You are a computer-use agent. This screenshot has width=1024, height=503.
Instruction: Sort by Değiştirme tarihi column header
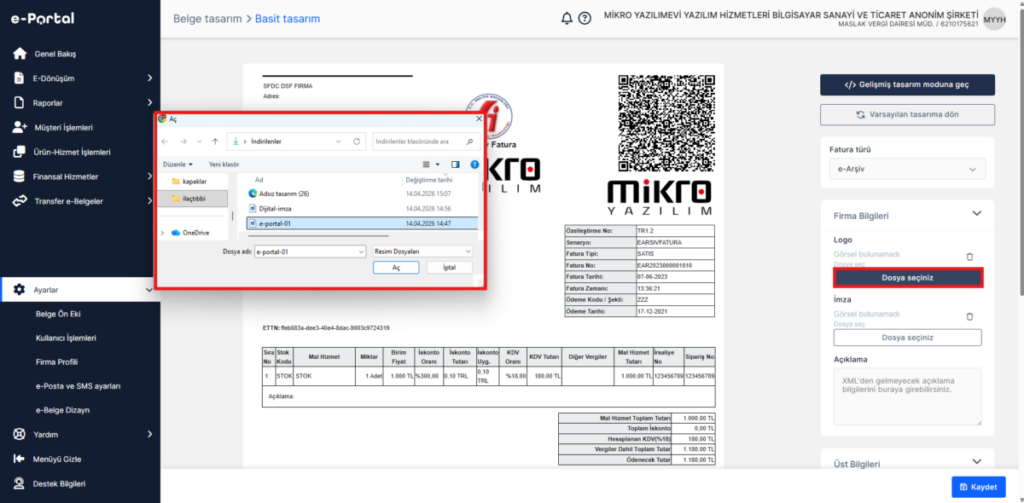click(428, 180)
